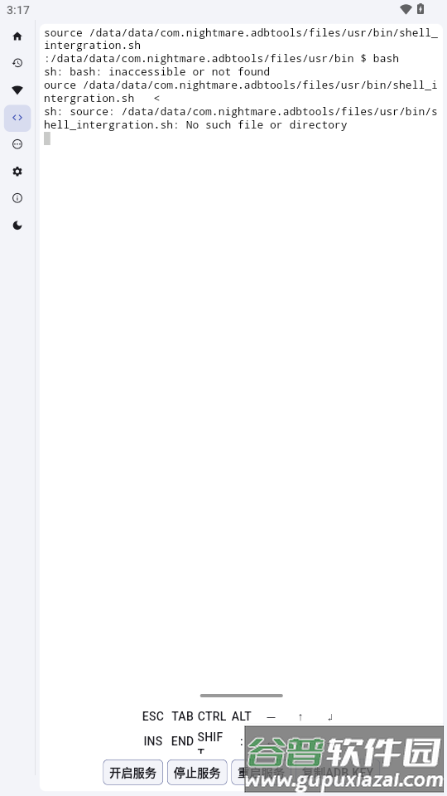Open the About info icon
447x796 pixels.
coord(17,198)
